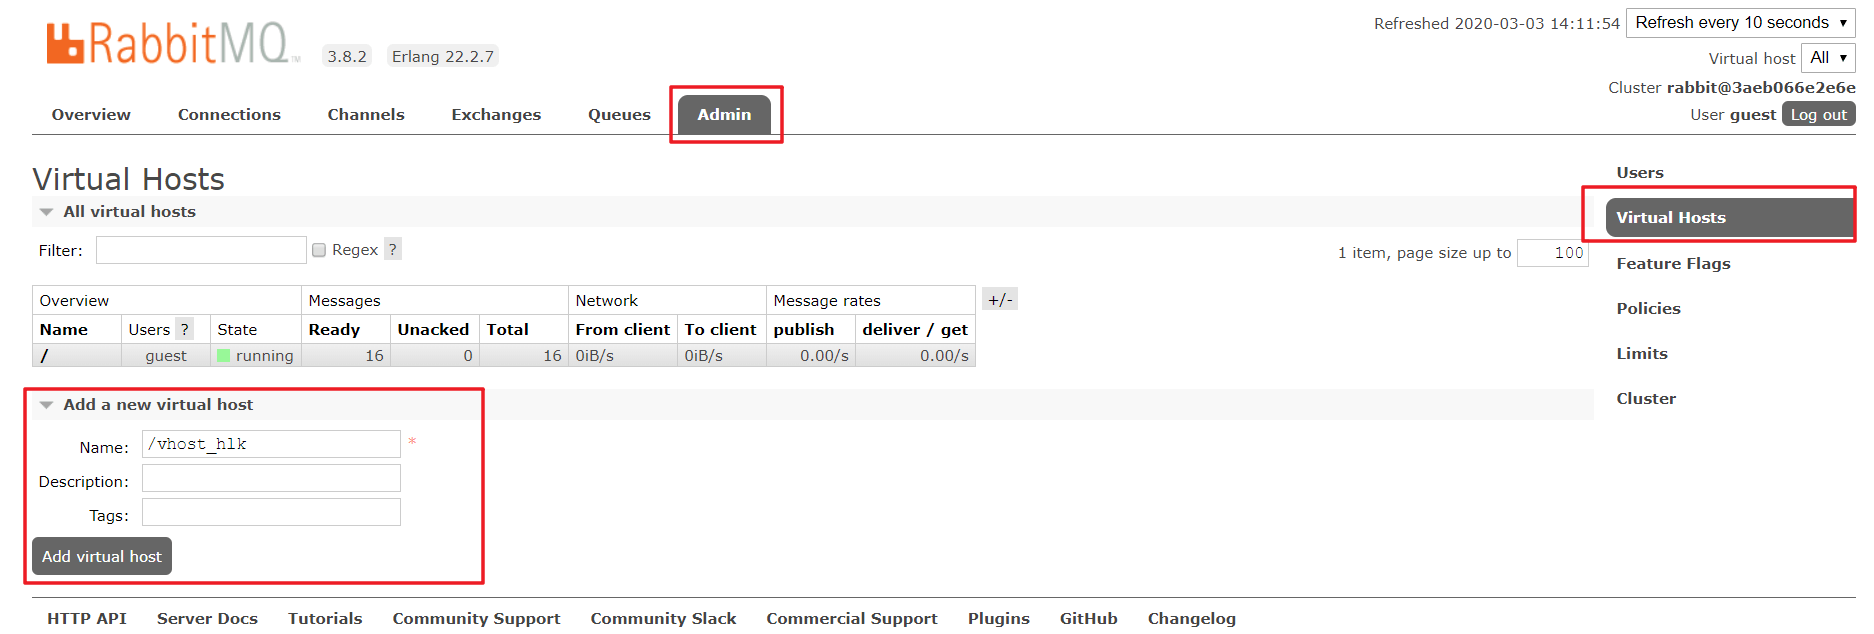Open Feature Flags in the sidebar

(x=1673, y=263)
